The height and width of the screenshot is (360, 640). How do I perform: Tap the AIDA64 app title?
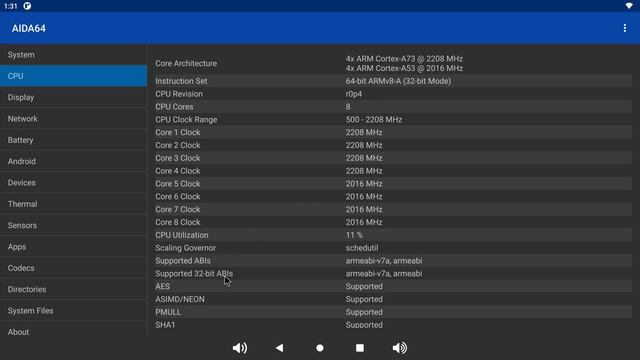coord(29,29)
